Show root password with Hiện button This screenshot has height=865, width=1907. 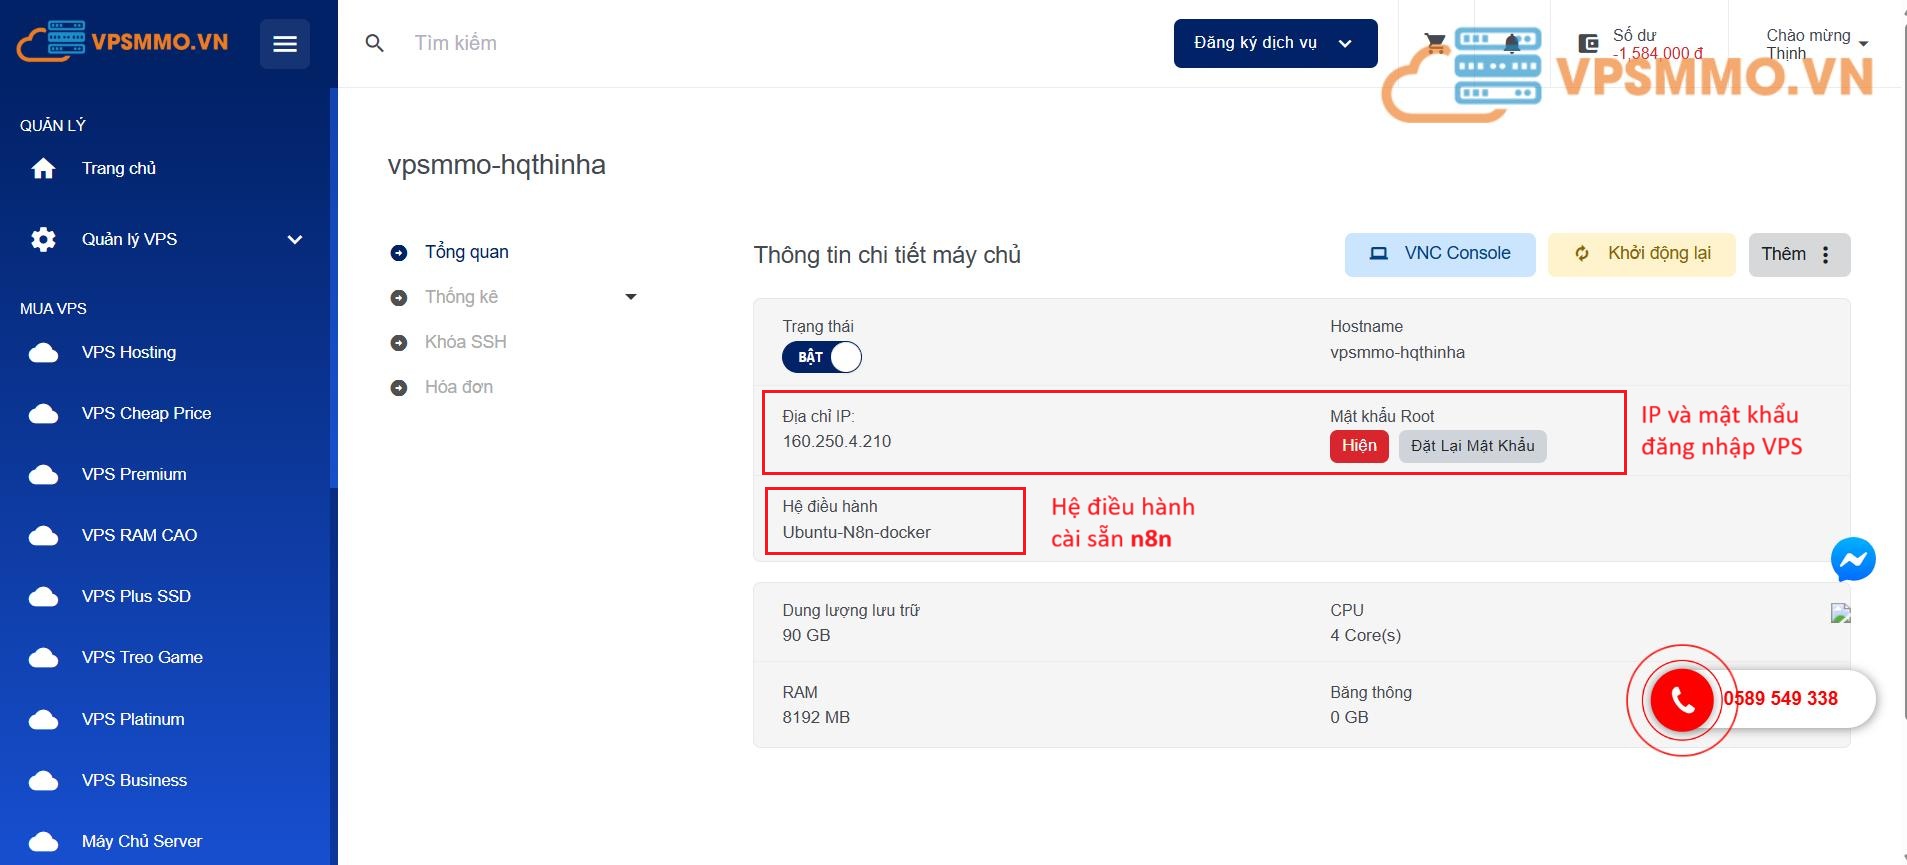1358,446
